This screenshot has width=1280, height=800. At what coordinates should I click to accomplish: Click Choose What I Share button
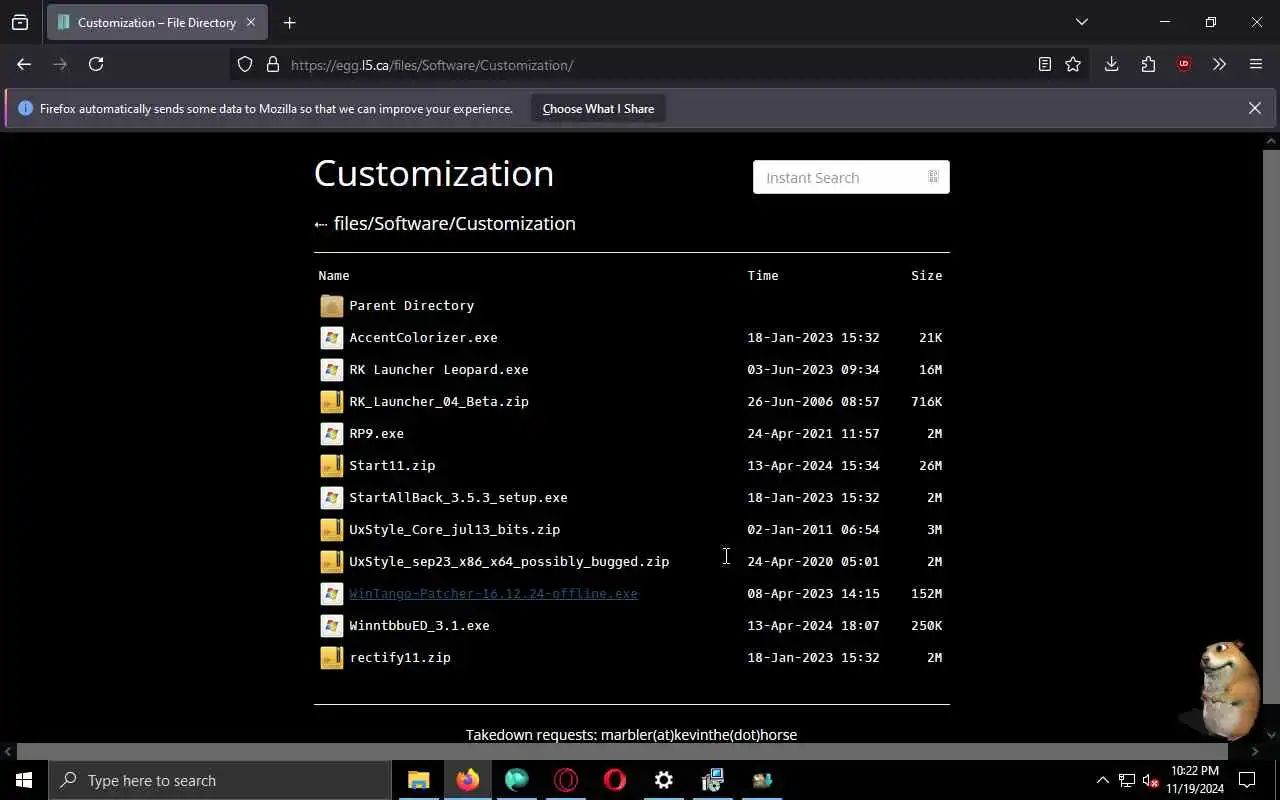[x=598, y=109]
